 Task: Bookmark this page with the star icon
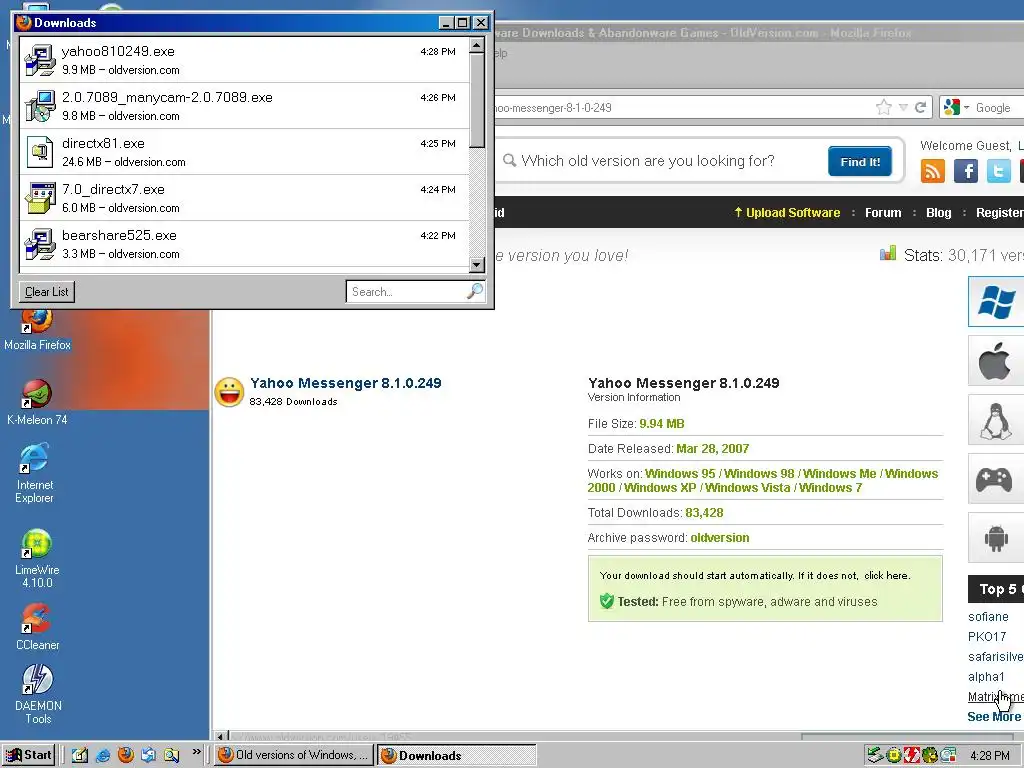(x=884, y=108)
